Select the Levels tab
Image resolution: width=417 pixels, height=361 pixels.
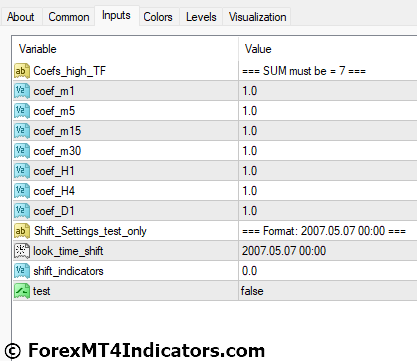[x=201, y=17]
